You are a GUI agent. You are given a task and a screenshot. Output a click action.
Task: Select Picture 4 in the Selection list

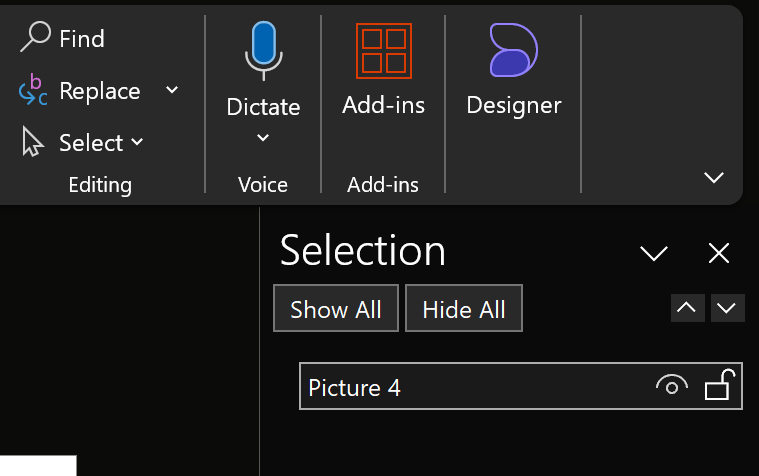[521, 386]
